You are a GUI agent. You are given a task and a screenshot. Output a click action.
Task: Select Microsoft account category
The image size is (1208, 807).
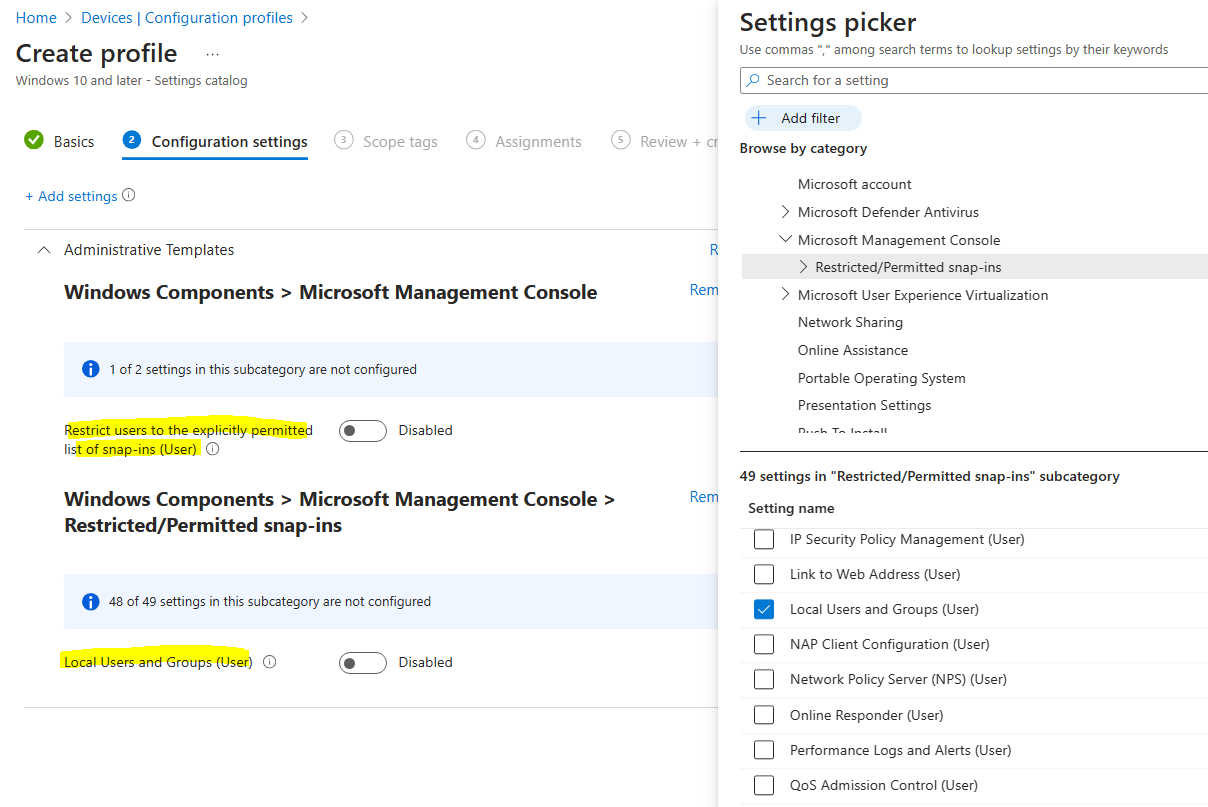[855, 184]
